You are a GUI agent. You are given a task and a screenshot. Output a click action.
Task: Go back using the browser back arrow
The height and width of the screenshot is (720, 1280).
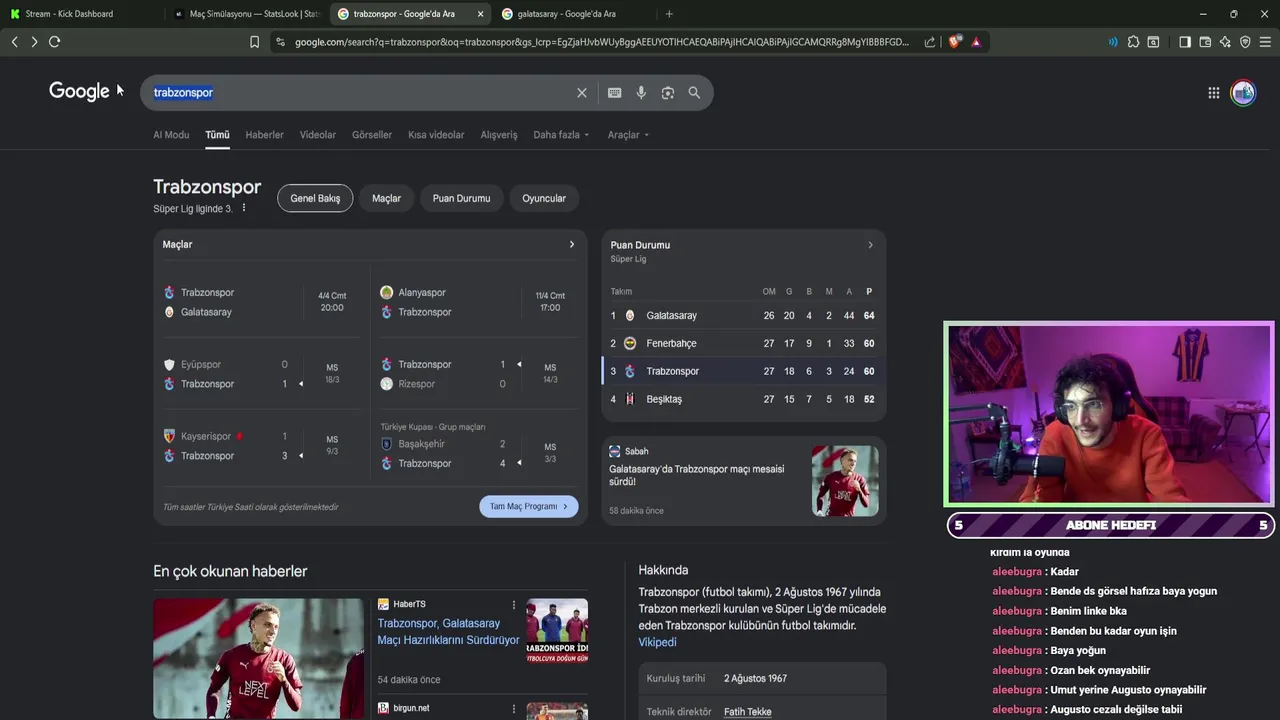click(x=14, y=42)
